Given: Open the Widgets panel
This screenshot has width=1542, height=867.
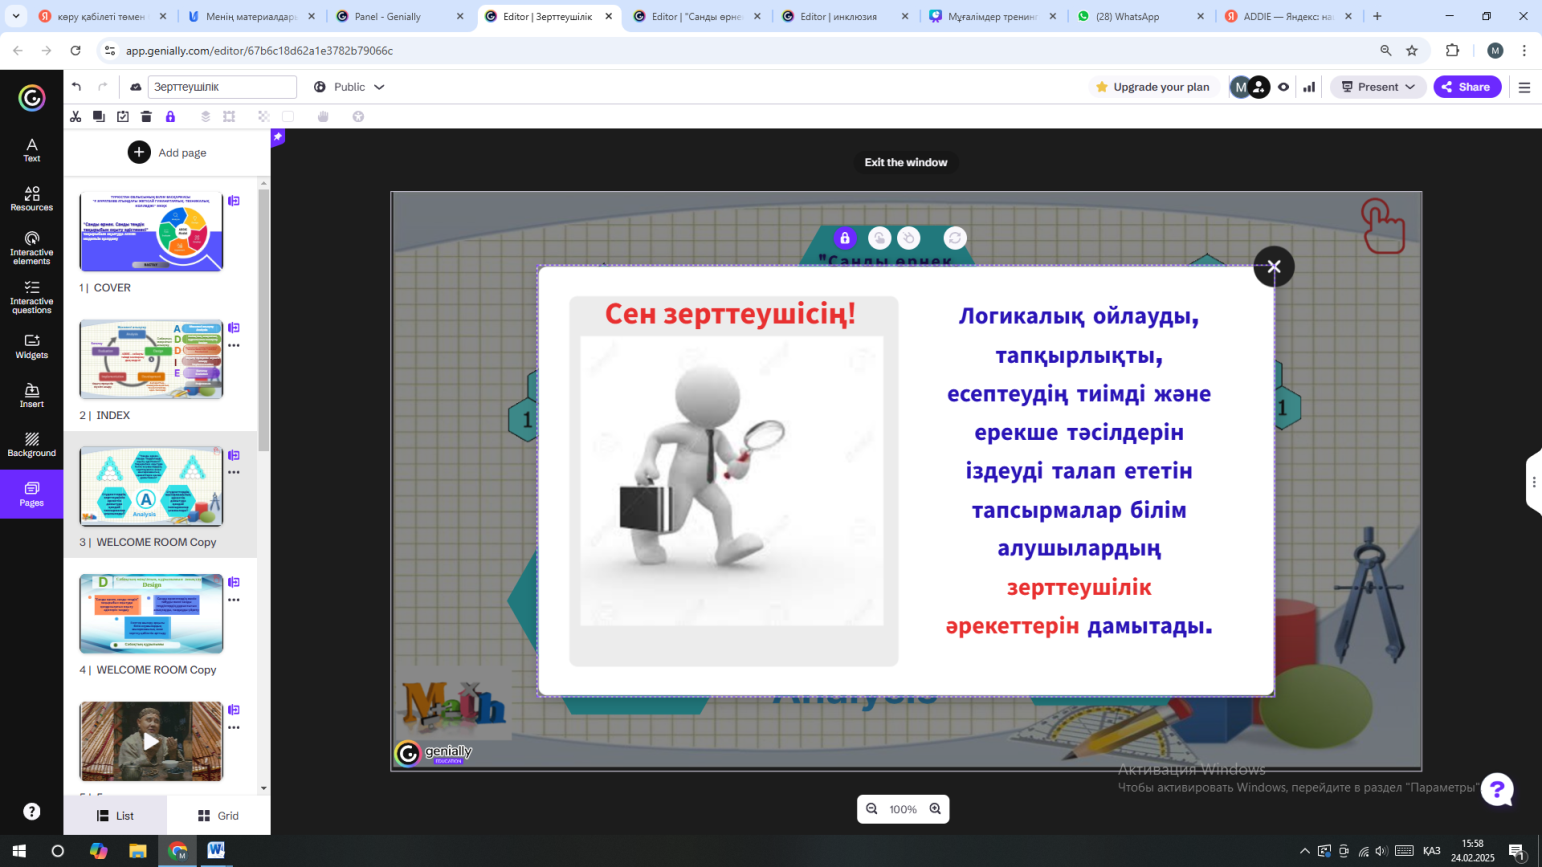Looking at the screenshot, I should (x=32, y=346).
